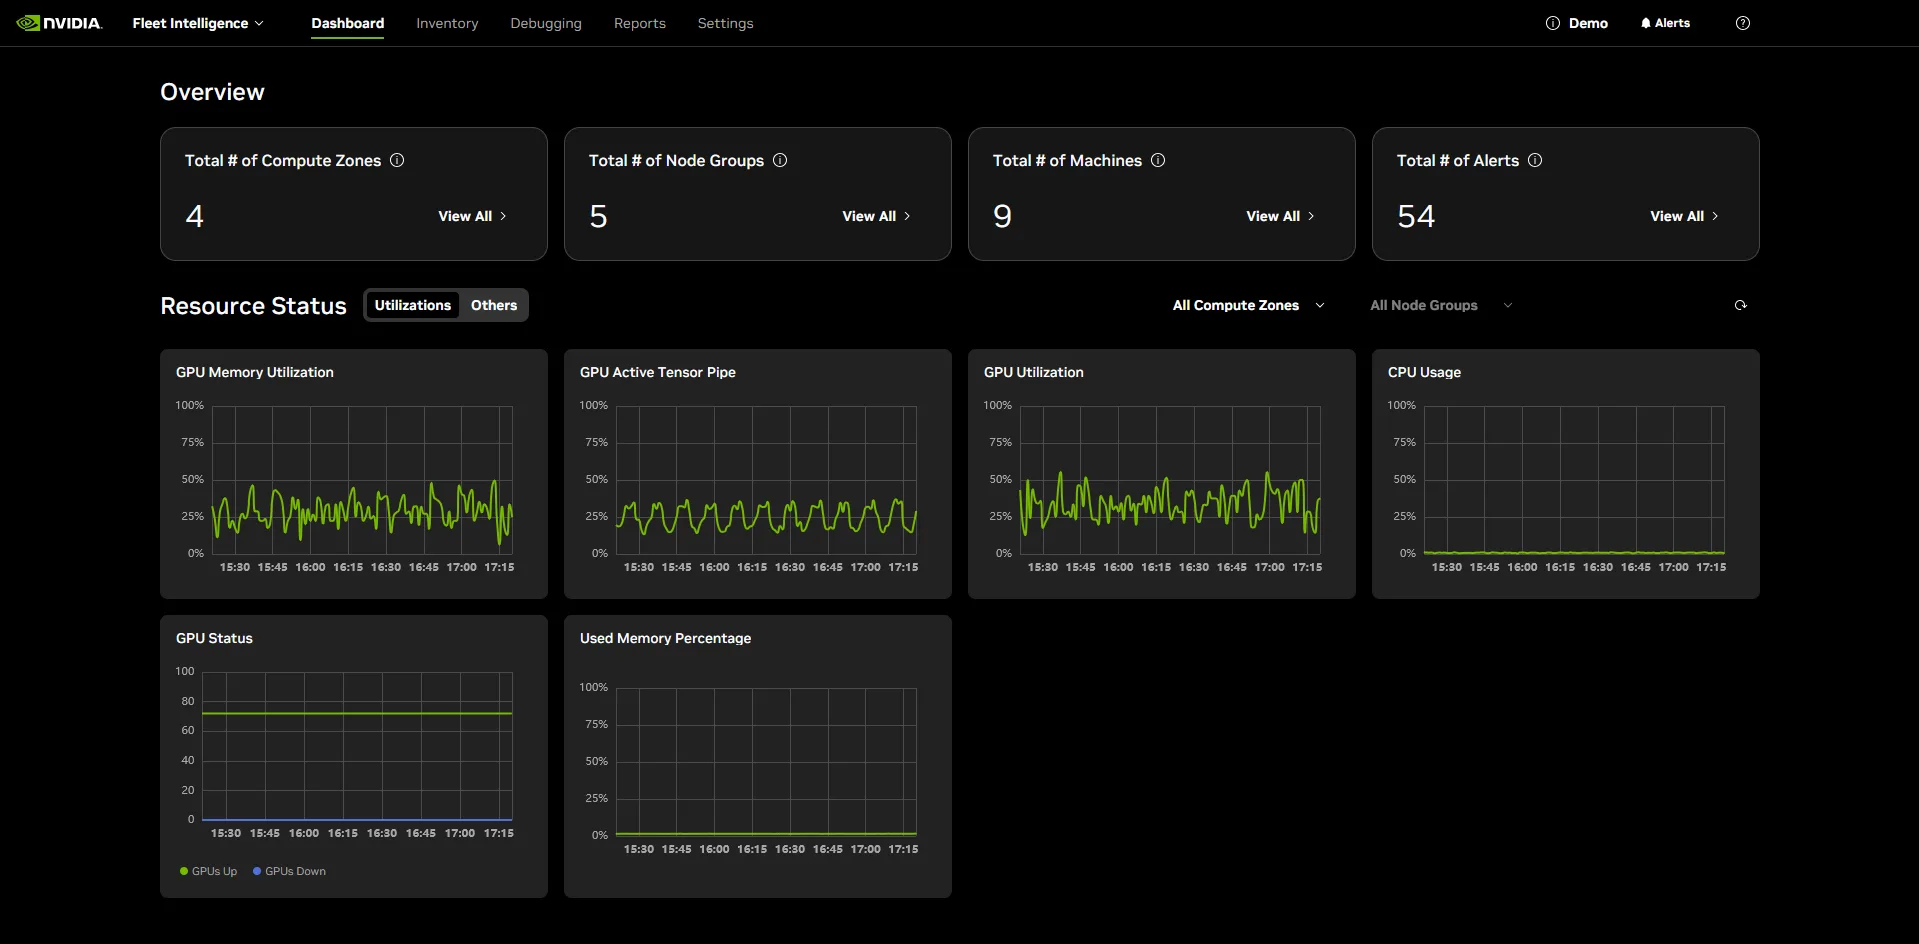Image resolution: width=1919 pixels, height=944 pixels.
Task: Switch to the Dashboard tab
Action: [347, 23]
